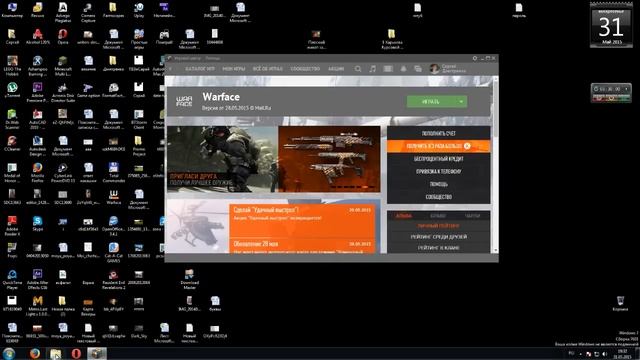Open the Total Commander desktop shortcut
The width and height of the screenshot is (640, 360).
coord(113,172)
